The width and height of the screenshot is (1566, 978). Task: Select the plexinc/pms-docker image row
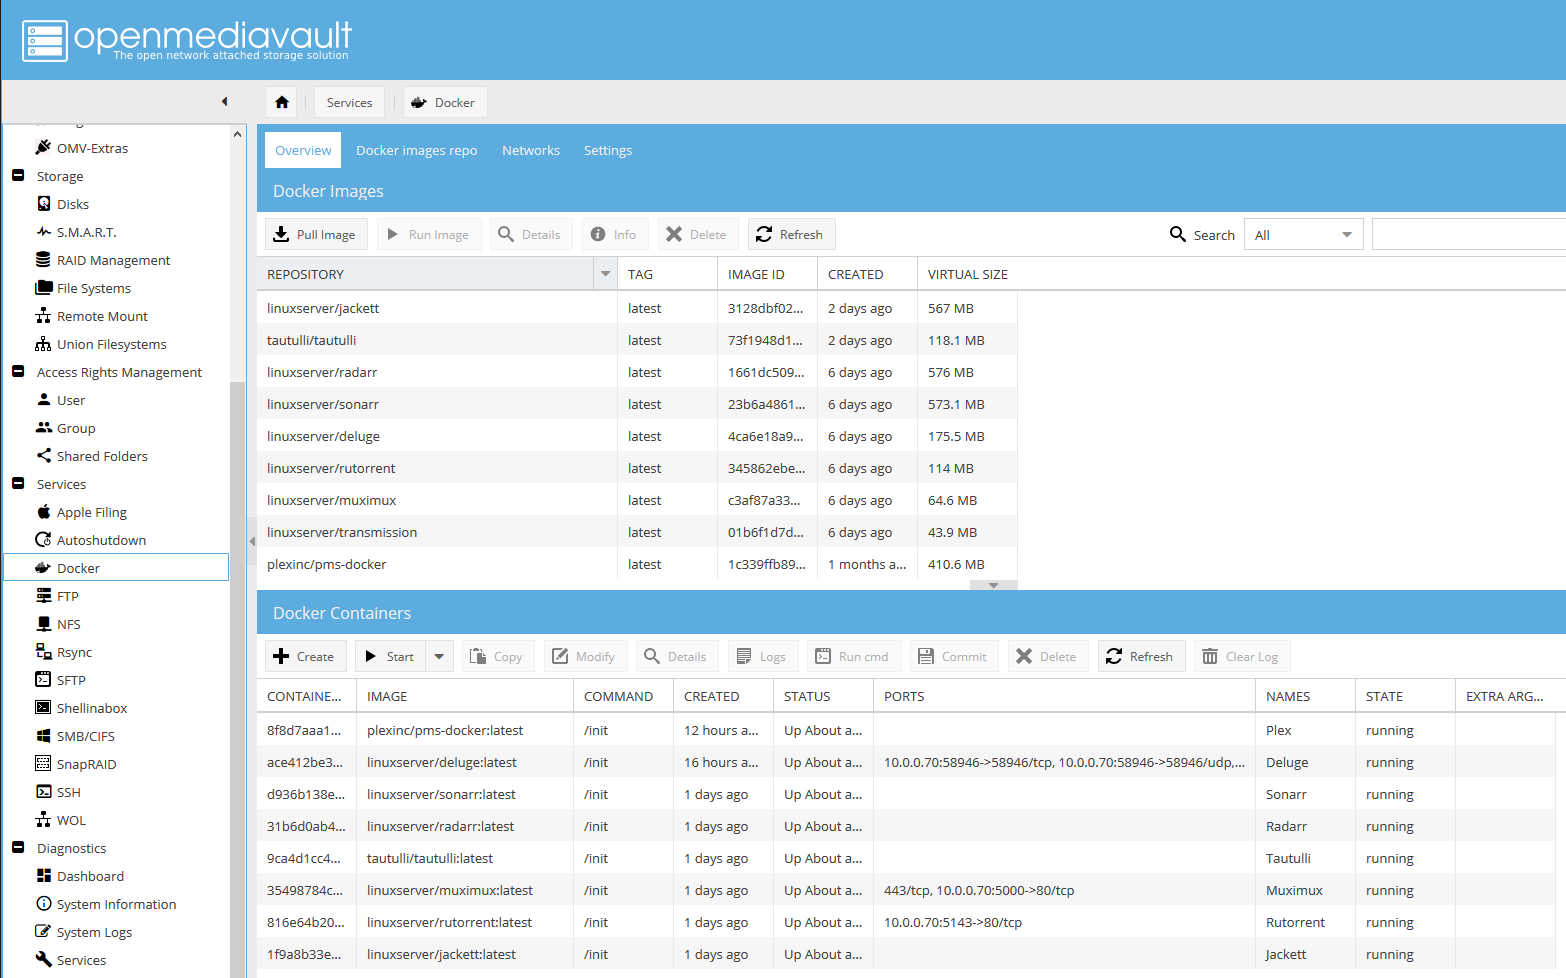tap(637, 564)
